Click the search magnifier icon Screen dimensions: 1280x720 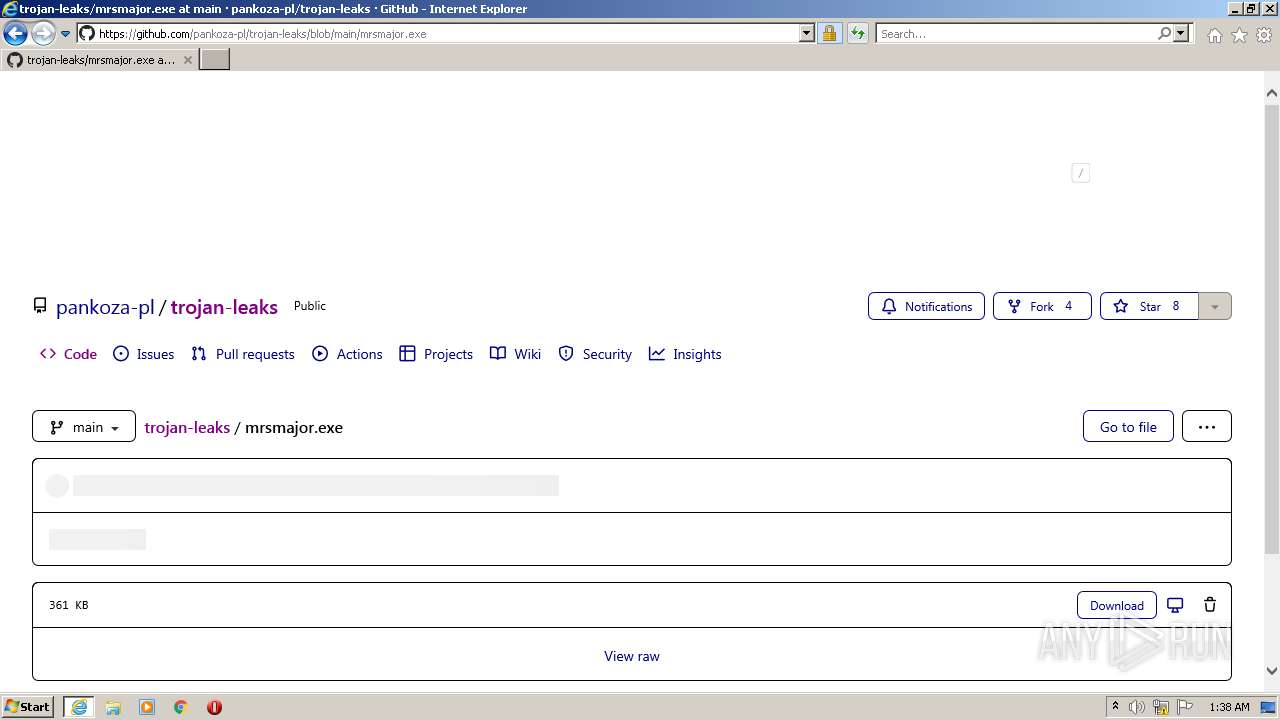point(1164,33)
